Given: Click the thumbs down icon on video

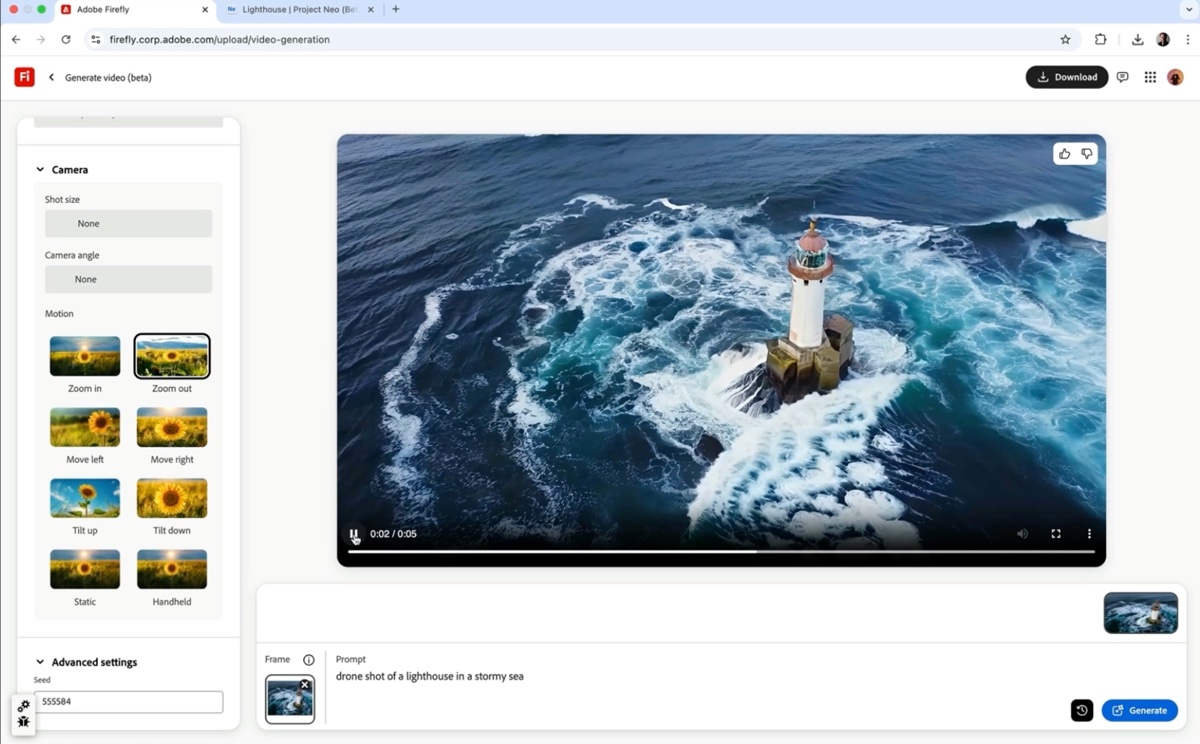Looking at the screenshot, I should point(1087,154).
